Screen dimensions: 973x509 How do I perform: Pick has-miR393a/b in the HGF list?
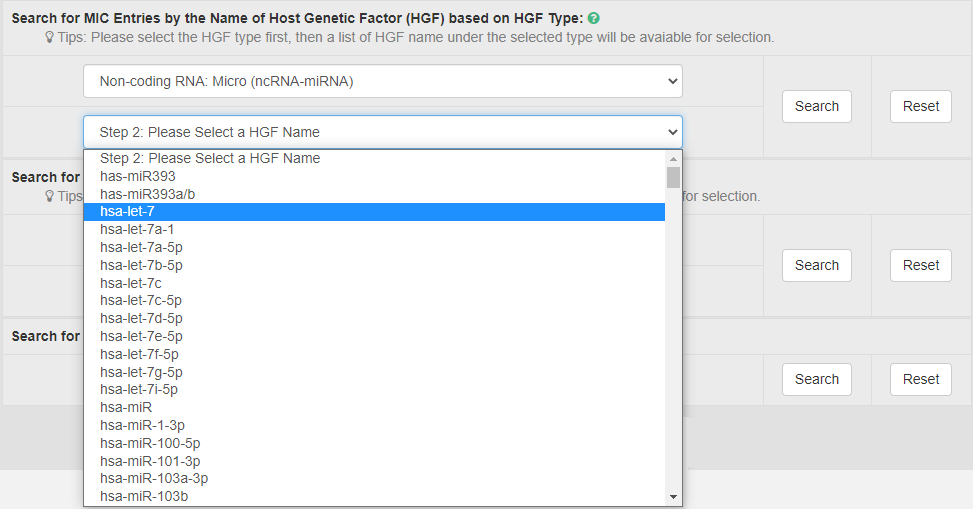coord(148,194)
